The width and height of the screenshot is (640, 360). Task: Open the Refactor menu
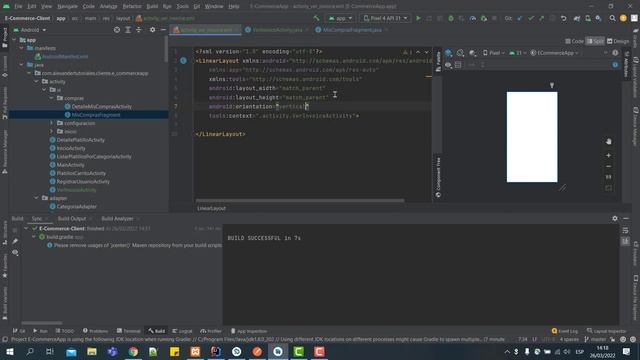pos(132,7)
